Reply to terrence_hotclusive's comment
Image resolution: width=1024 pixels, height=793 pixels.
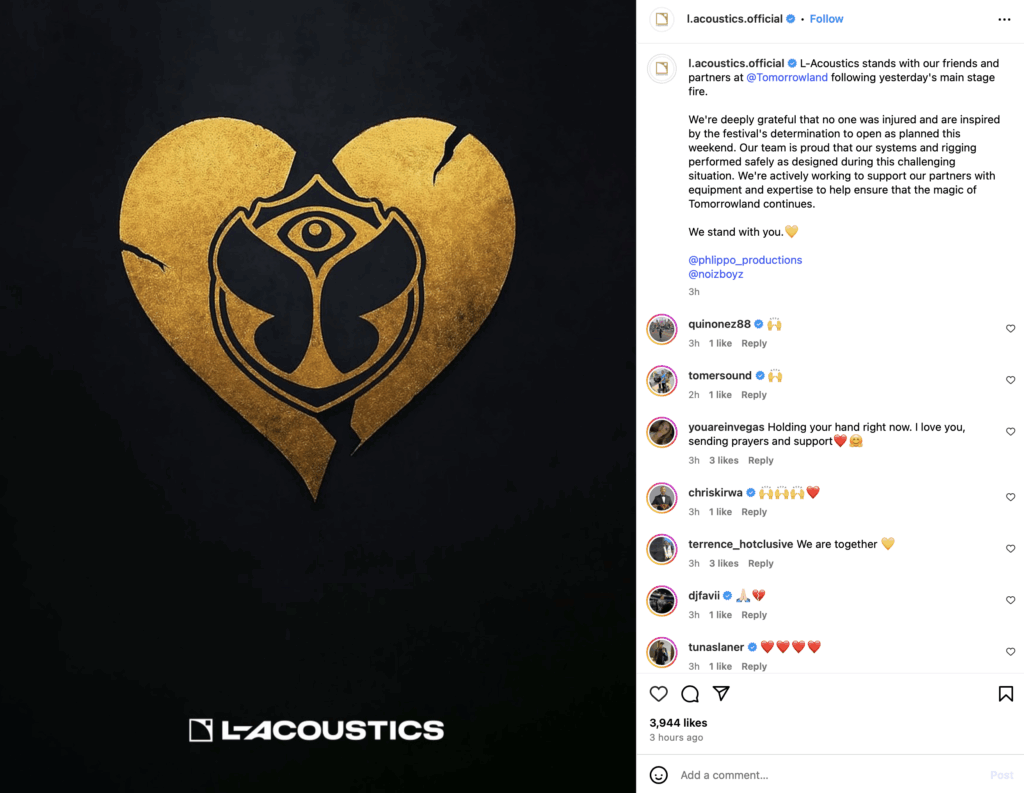760,563
